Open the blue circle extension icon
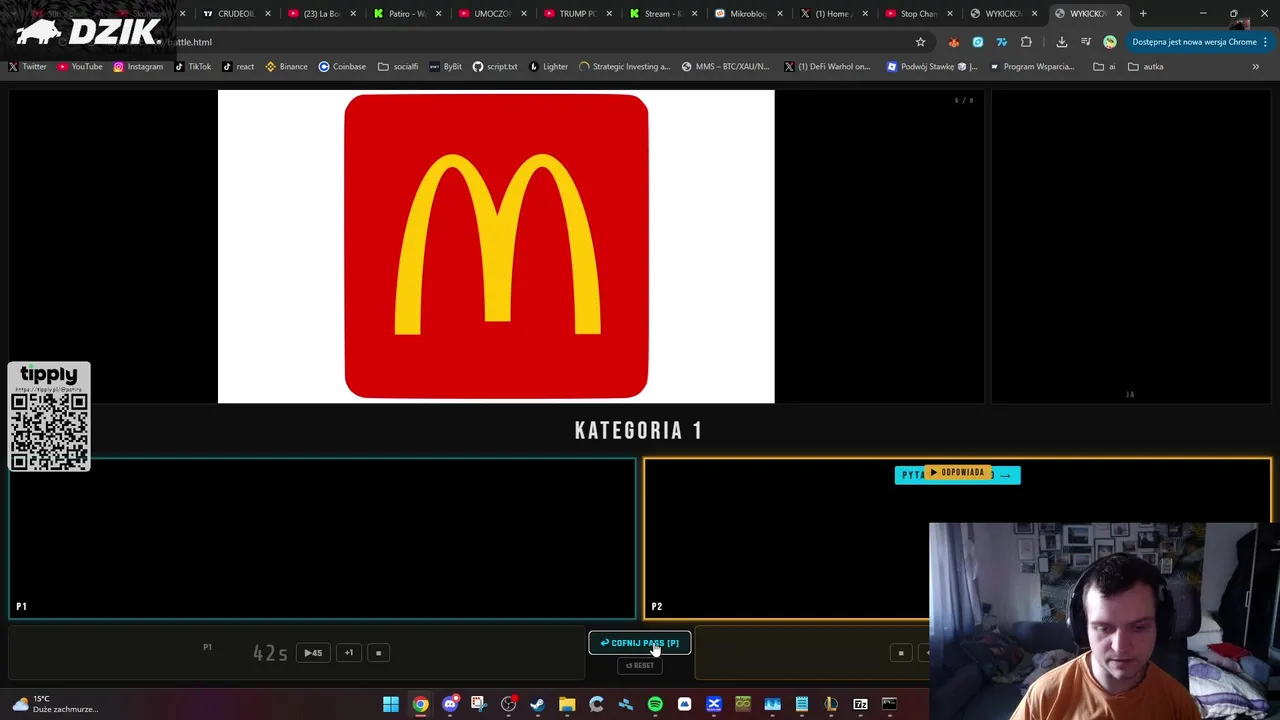Screen dimensions: 1280x720 (x=977, y=42)
